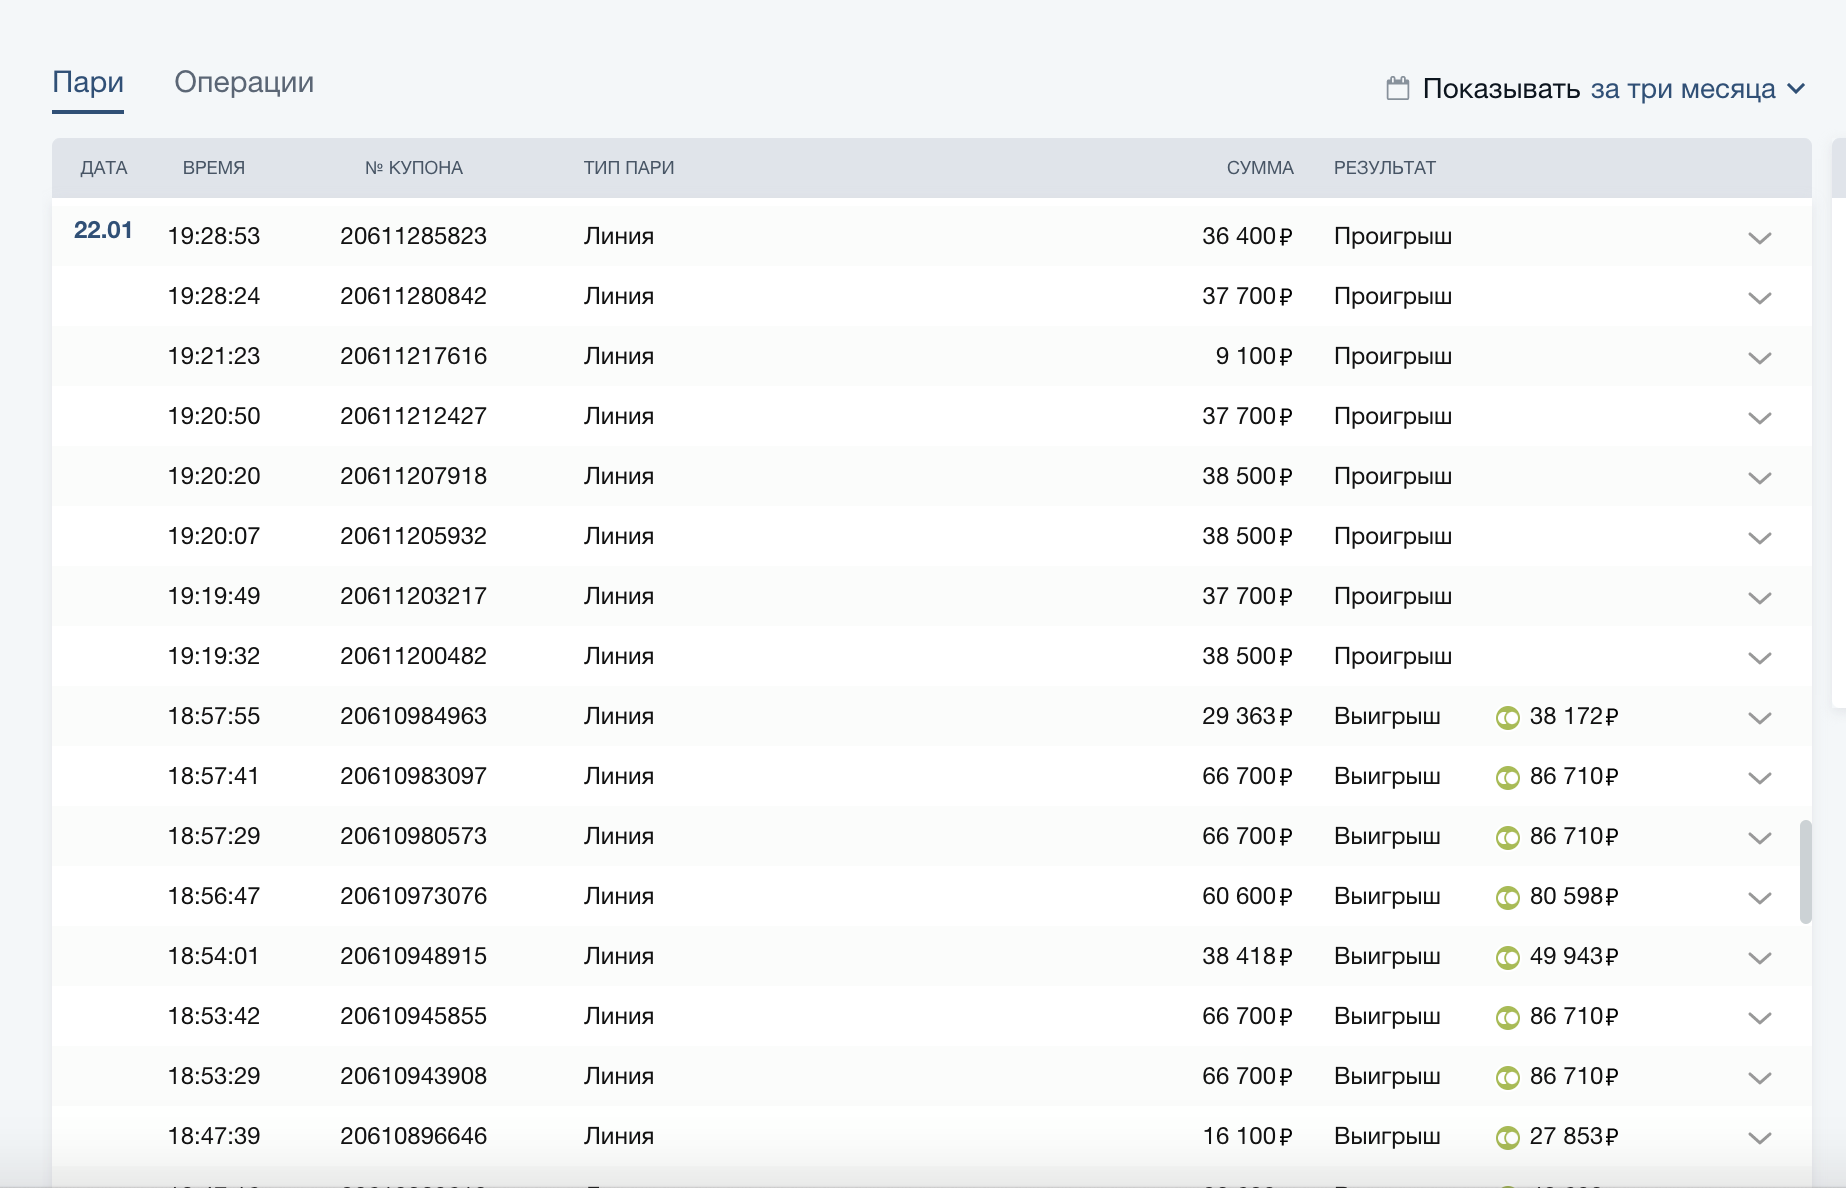Click the calendar icon beside Показывать
This screenshot has width=1846, height=1188.
pos(1397,88)
